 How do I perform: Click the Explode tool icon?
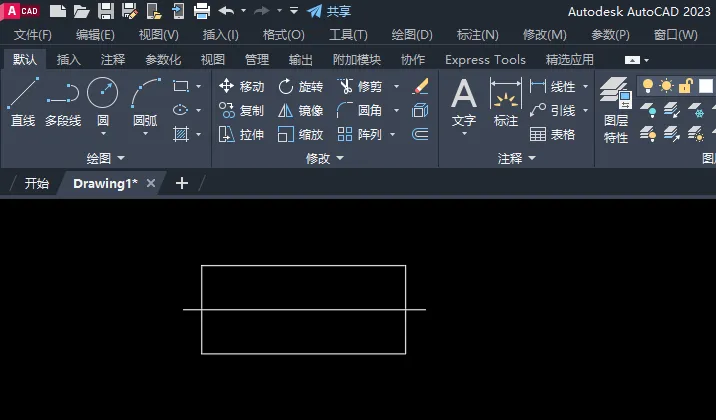420,110
